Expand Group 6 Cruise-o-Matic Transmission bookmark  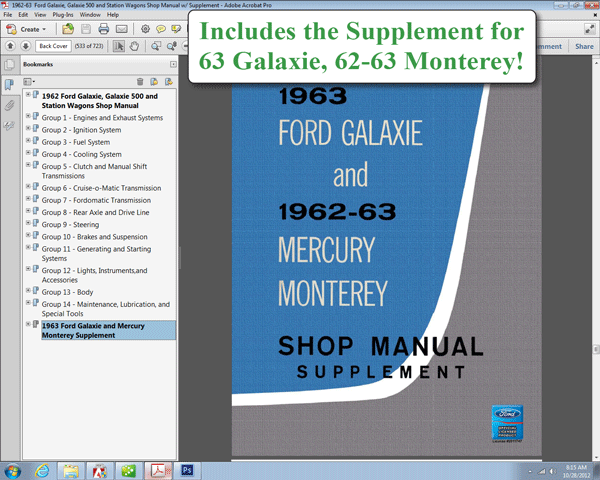tap(28, 186)
